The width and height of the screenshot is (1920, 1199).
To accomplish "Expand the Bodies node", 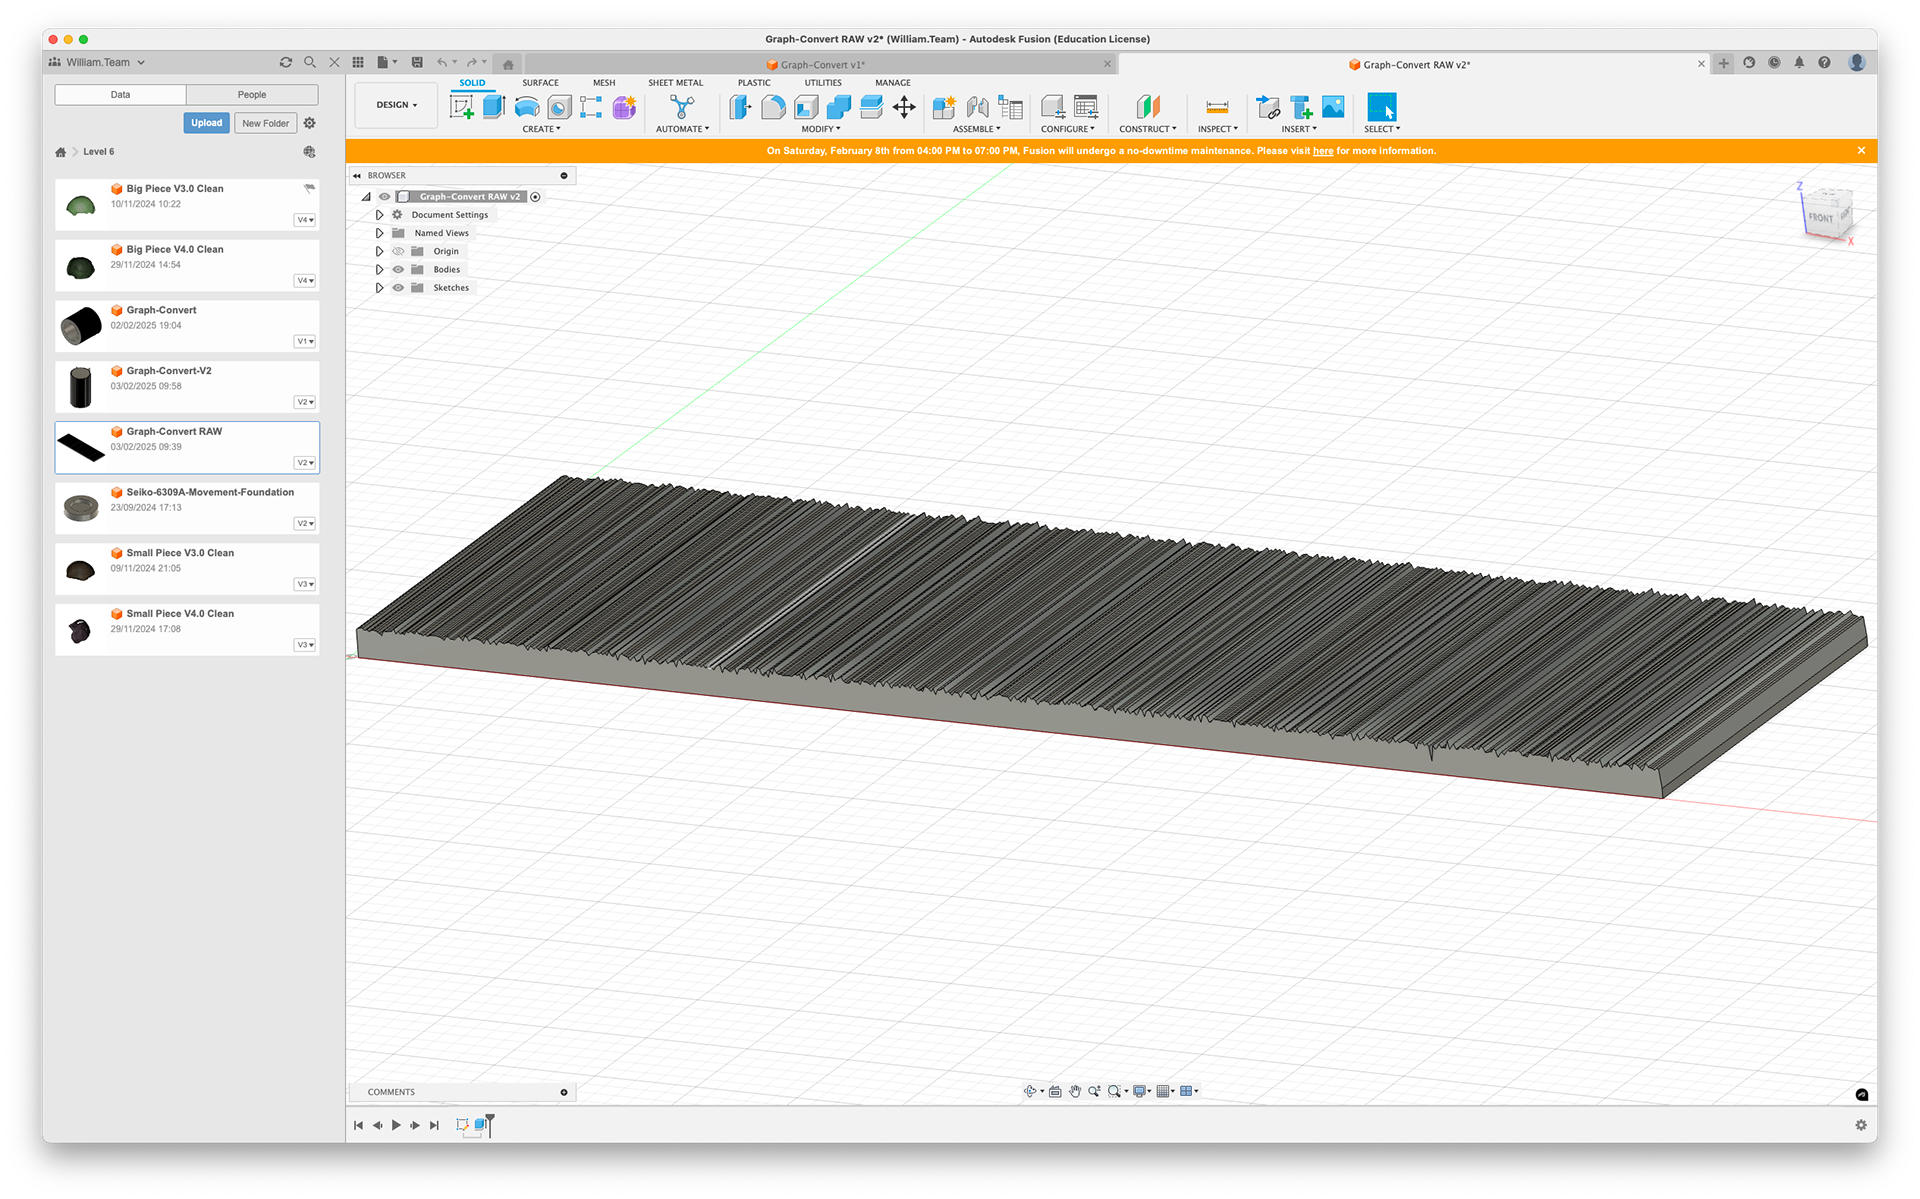I will coord(379,269).
